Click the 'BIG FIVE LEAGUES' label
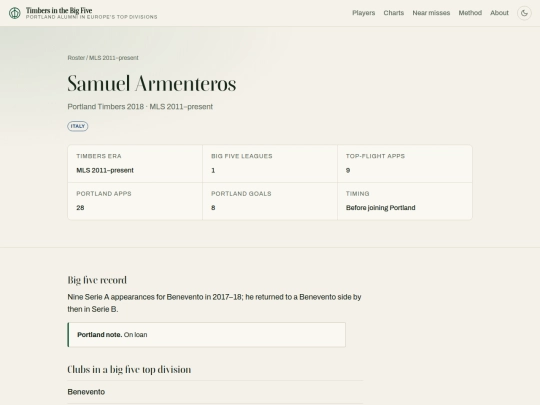 242,156
